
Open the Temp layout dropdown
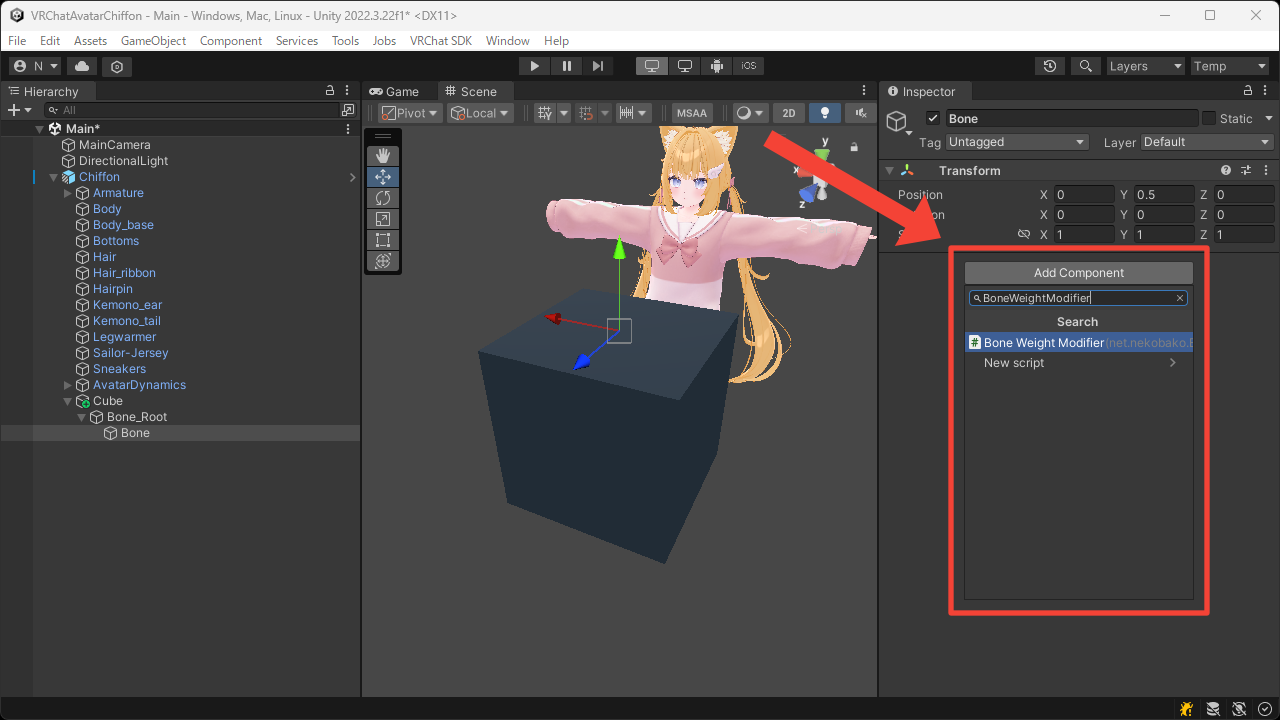(1230, 66)
